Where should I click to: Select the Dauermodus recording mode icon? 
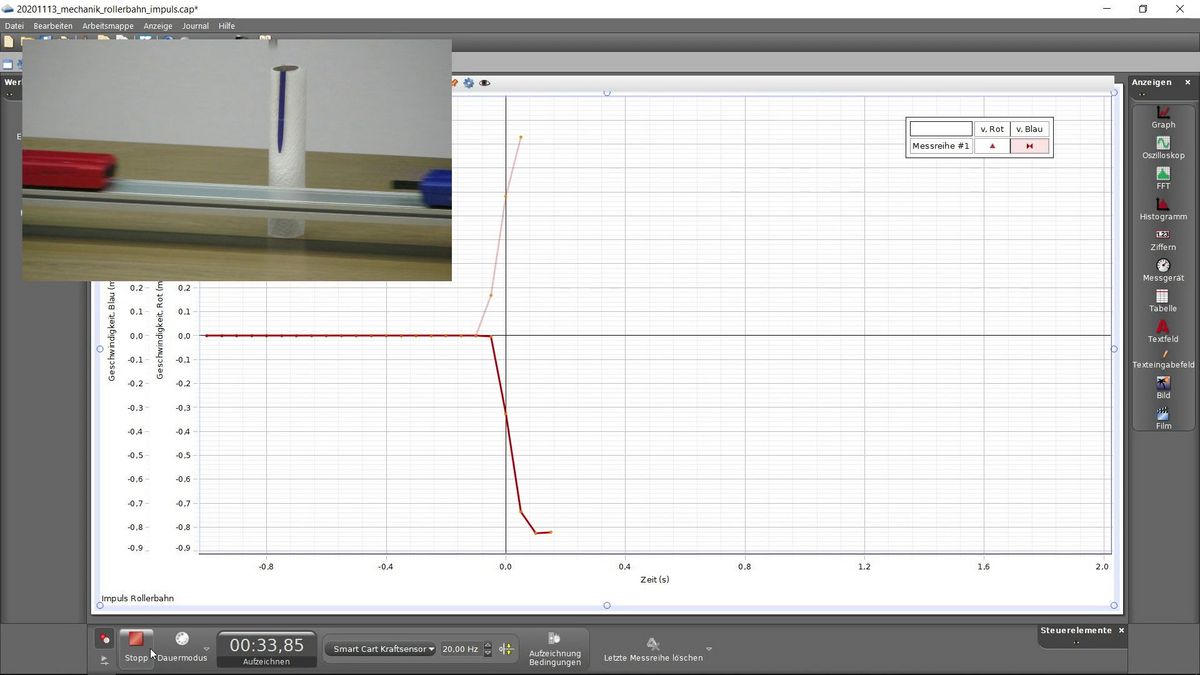pos(182,639)
